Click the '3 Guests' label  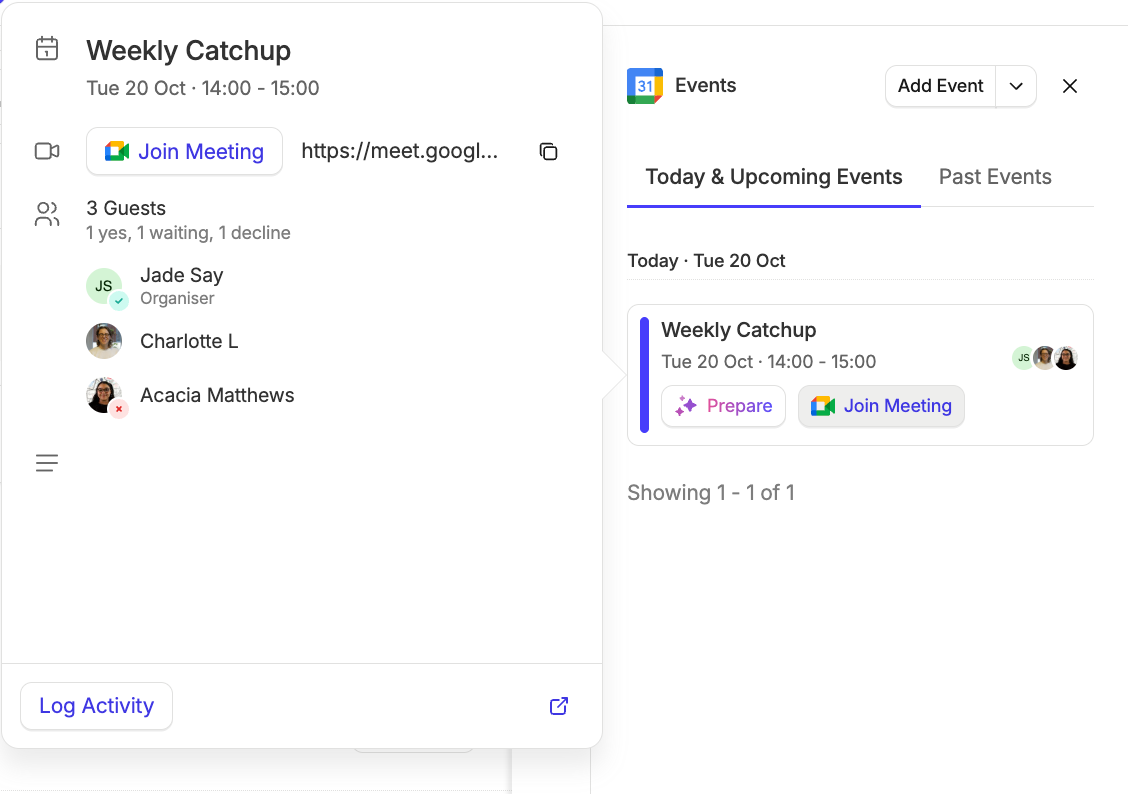pos(126,208)
